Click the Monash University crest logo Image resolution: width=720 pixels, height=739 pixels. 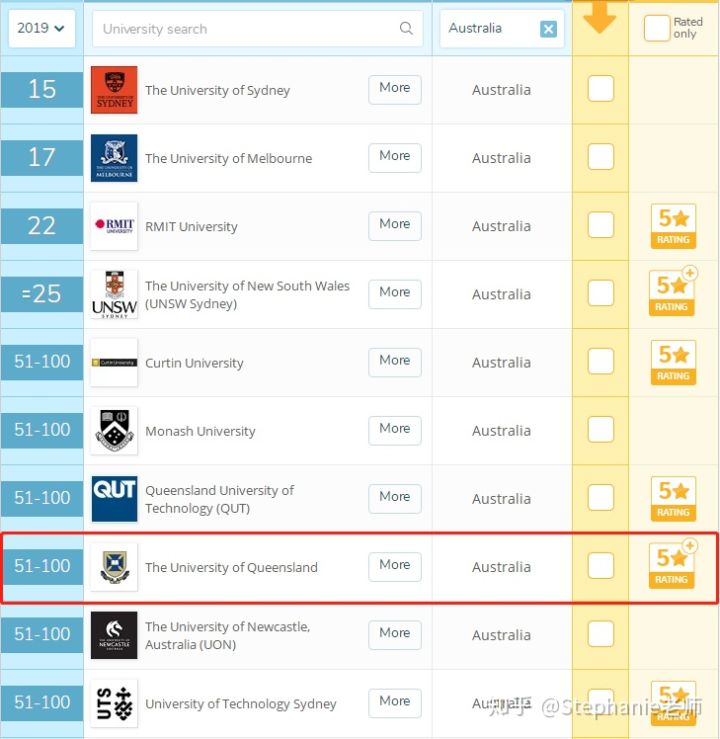coord(114,430)
